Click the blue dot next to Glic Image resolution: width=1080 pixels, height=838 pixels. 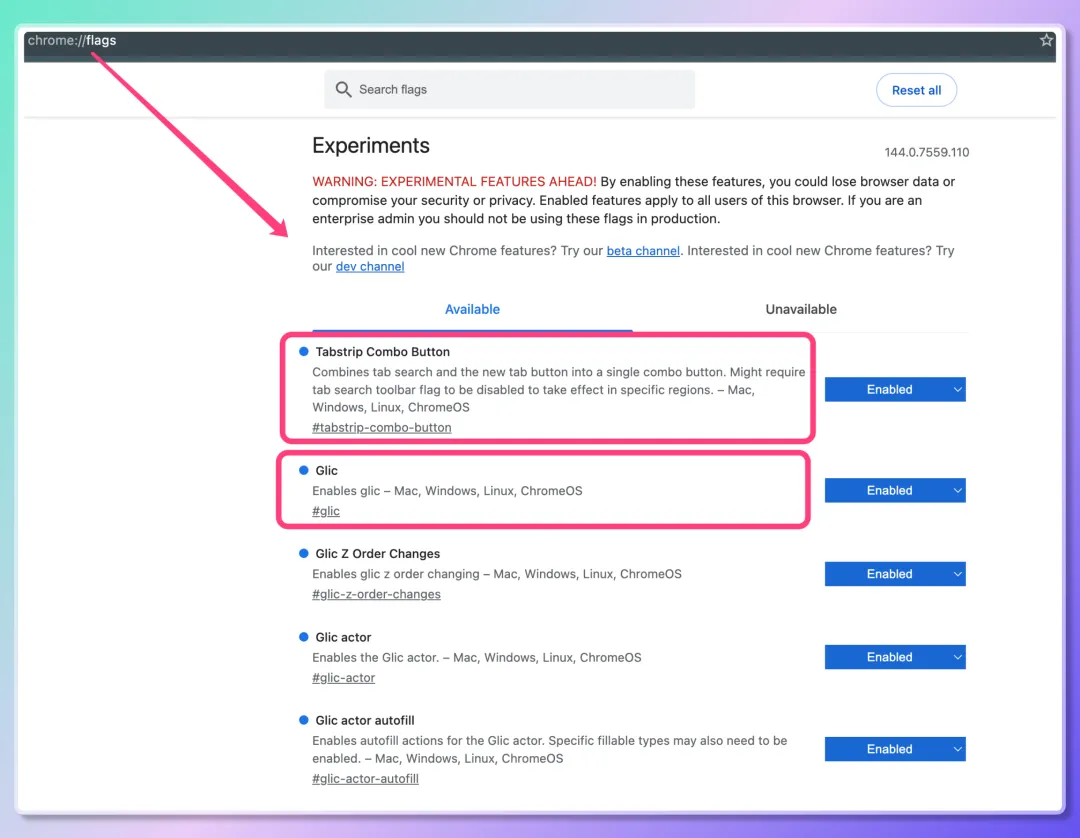[304, 470]
